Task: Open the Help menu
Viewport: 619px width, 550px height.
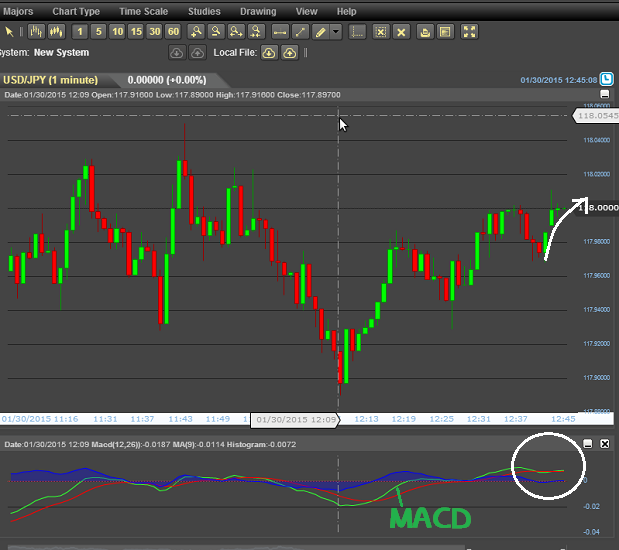Action: [x=347, y=11]
